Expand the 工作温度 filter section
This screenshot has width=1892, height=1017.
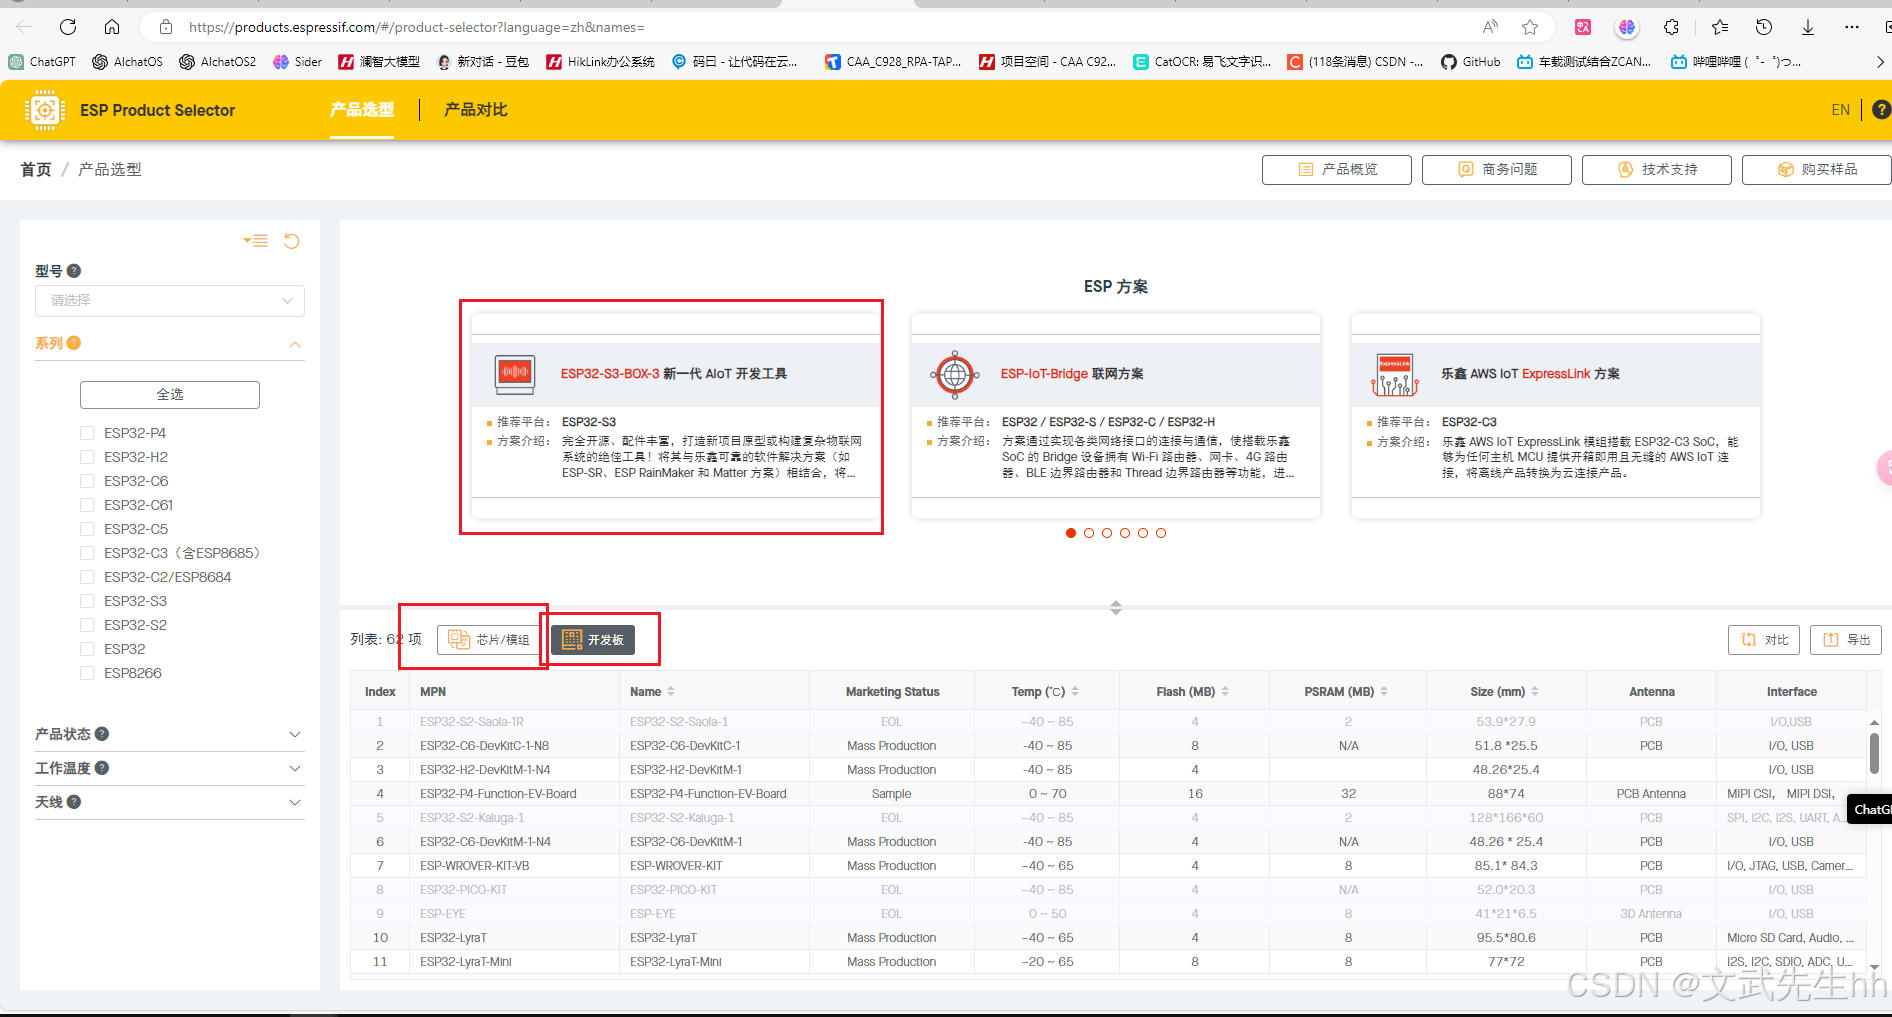[295, 768]
